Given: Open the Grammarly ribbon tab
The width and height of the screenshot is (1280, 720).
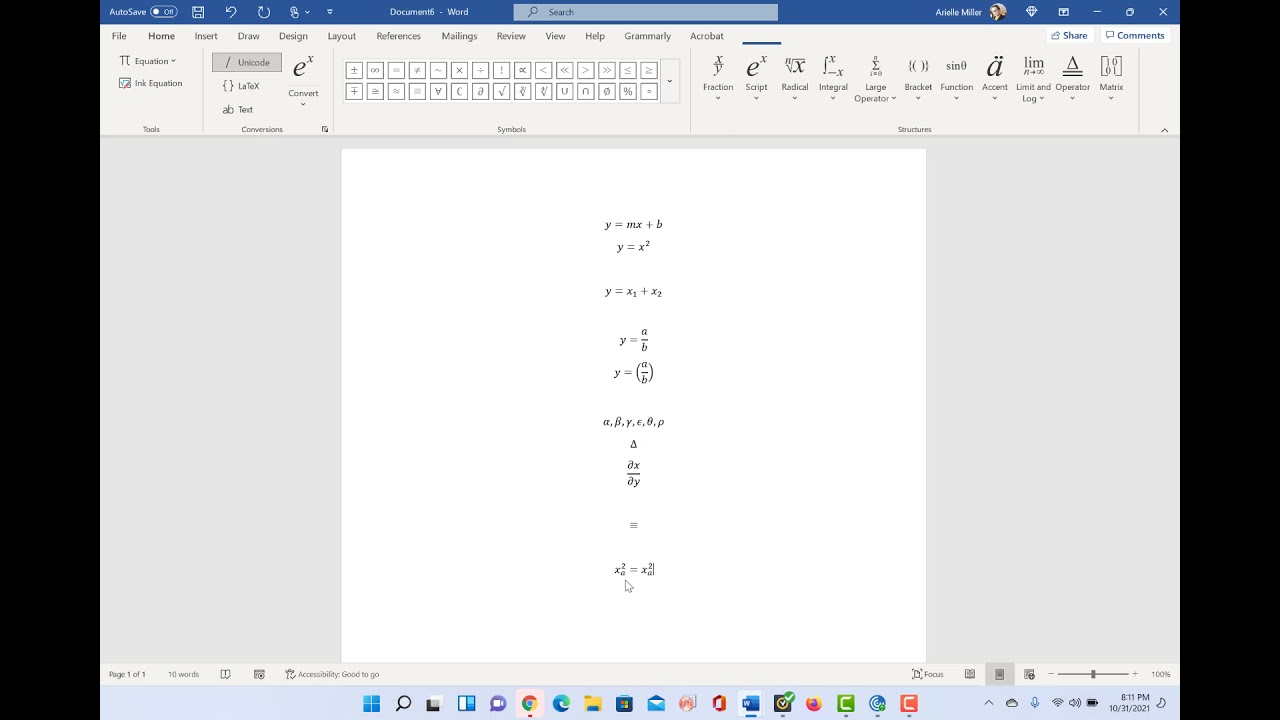Looking at the screenshot, I should 647,36.
